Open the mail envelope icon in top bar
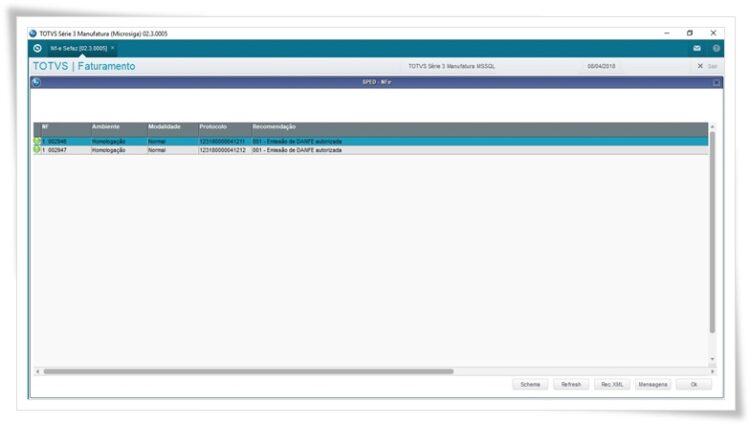Image resolution: width=750 pixels, height=425 pixels. click(697, 48)
